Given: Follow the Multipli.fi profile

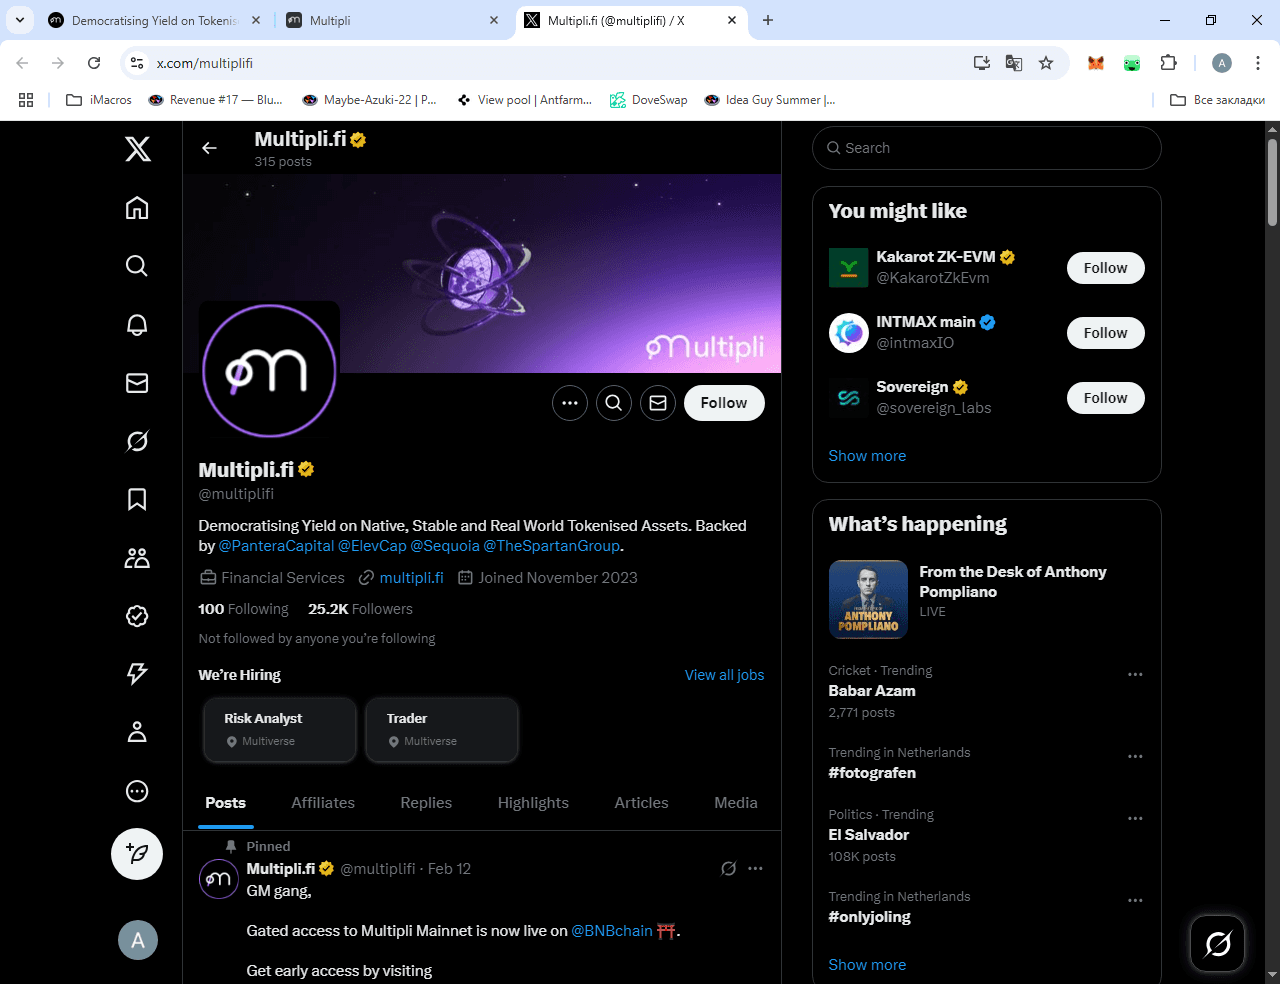Looking at the screenshot, I should tap(724, 403).
